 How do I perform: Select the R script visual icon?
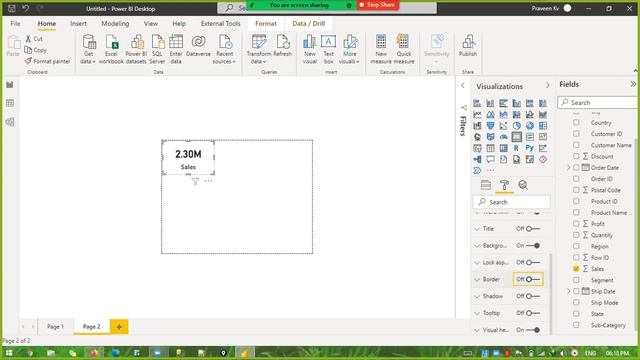click(516, 148)
